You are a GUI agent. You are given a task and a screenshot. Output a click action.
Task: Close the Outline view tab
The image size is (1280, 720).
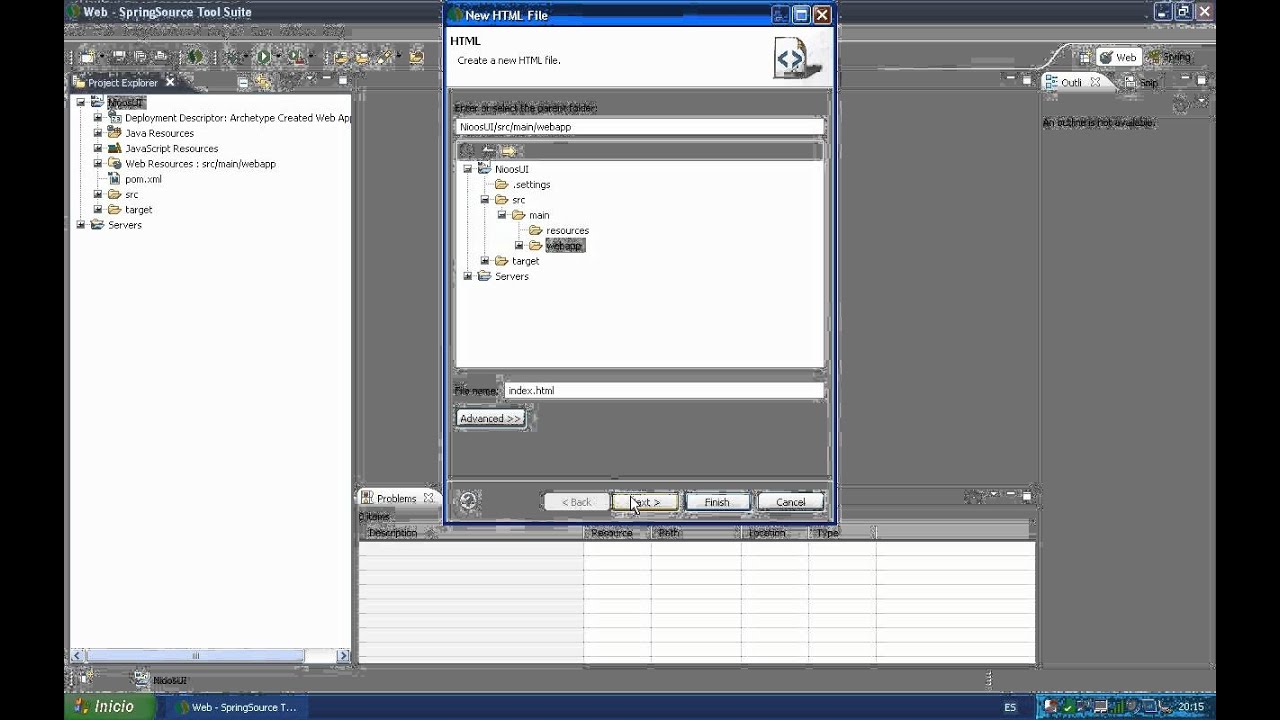click(1095, 82)
